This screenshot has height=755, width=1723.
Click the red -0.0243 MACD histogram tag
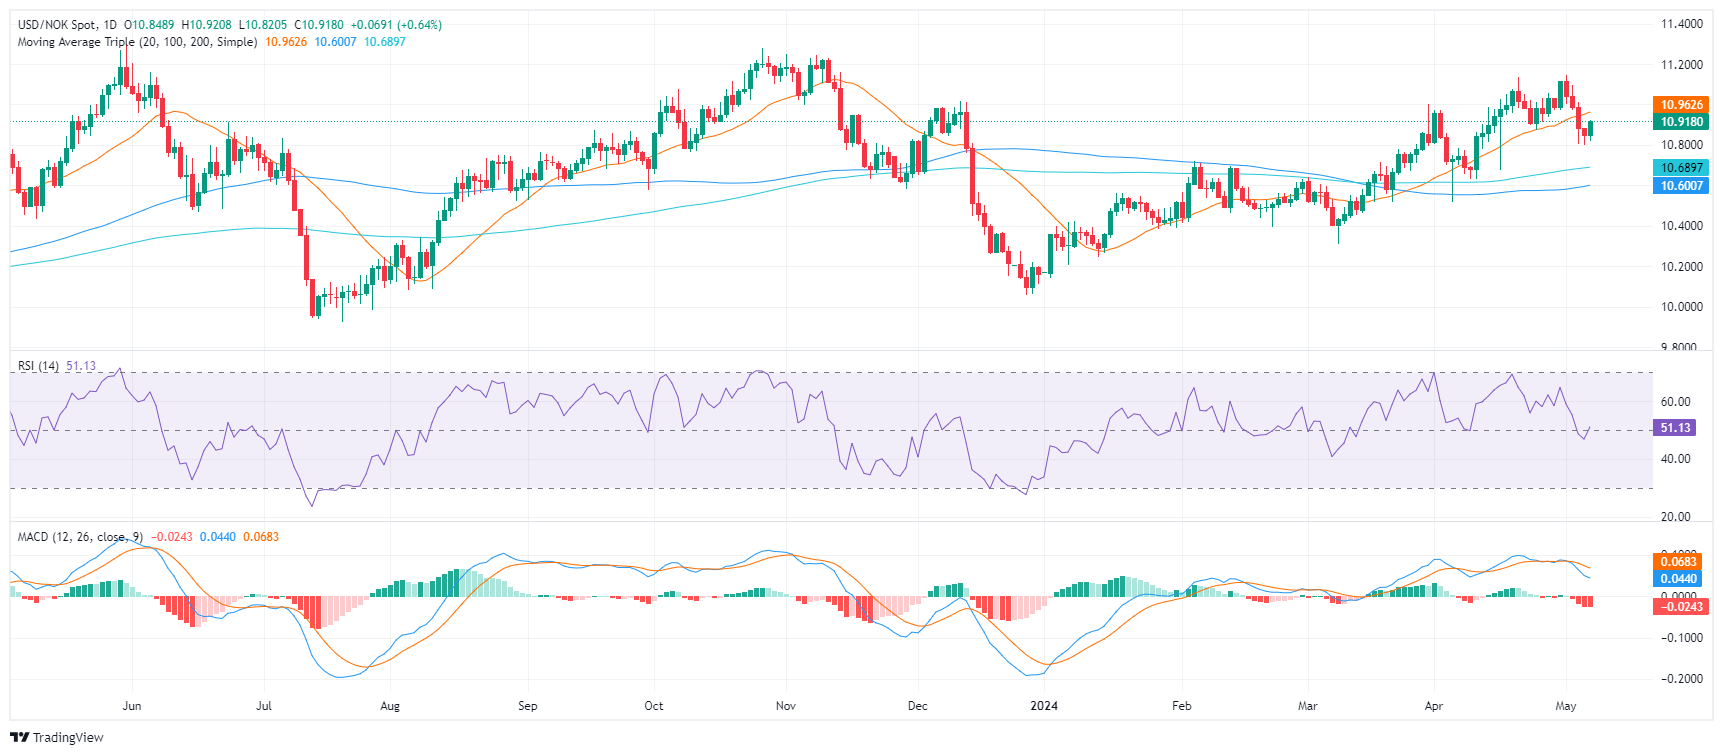click(1681, 606)
